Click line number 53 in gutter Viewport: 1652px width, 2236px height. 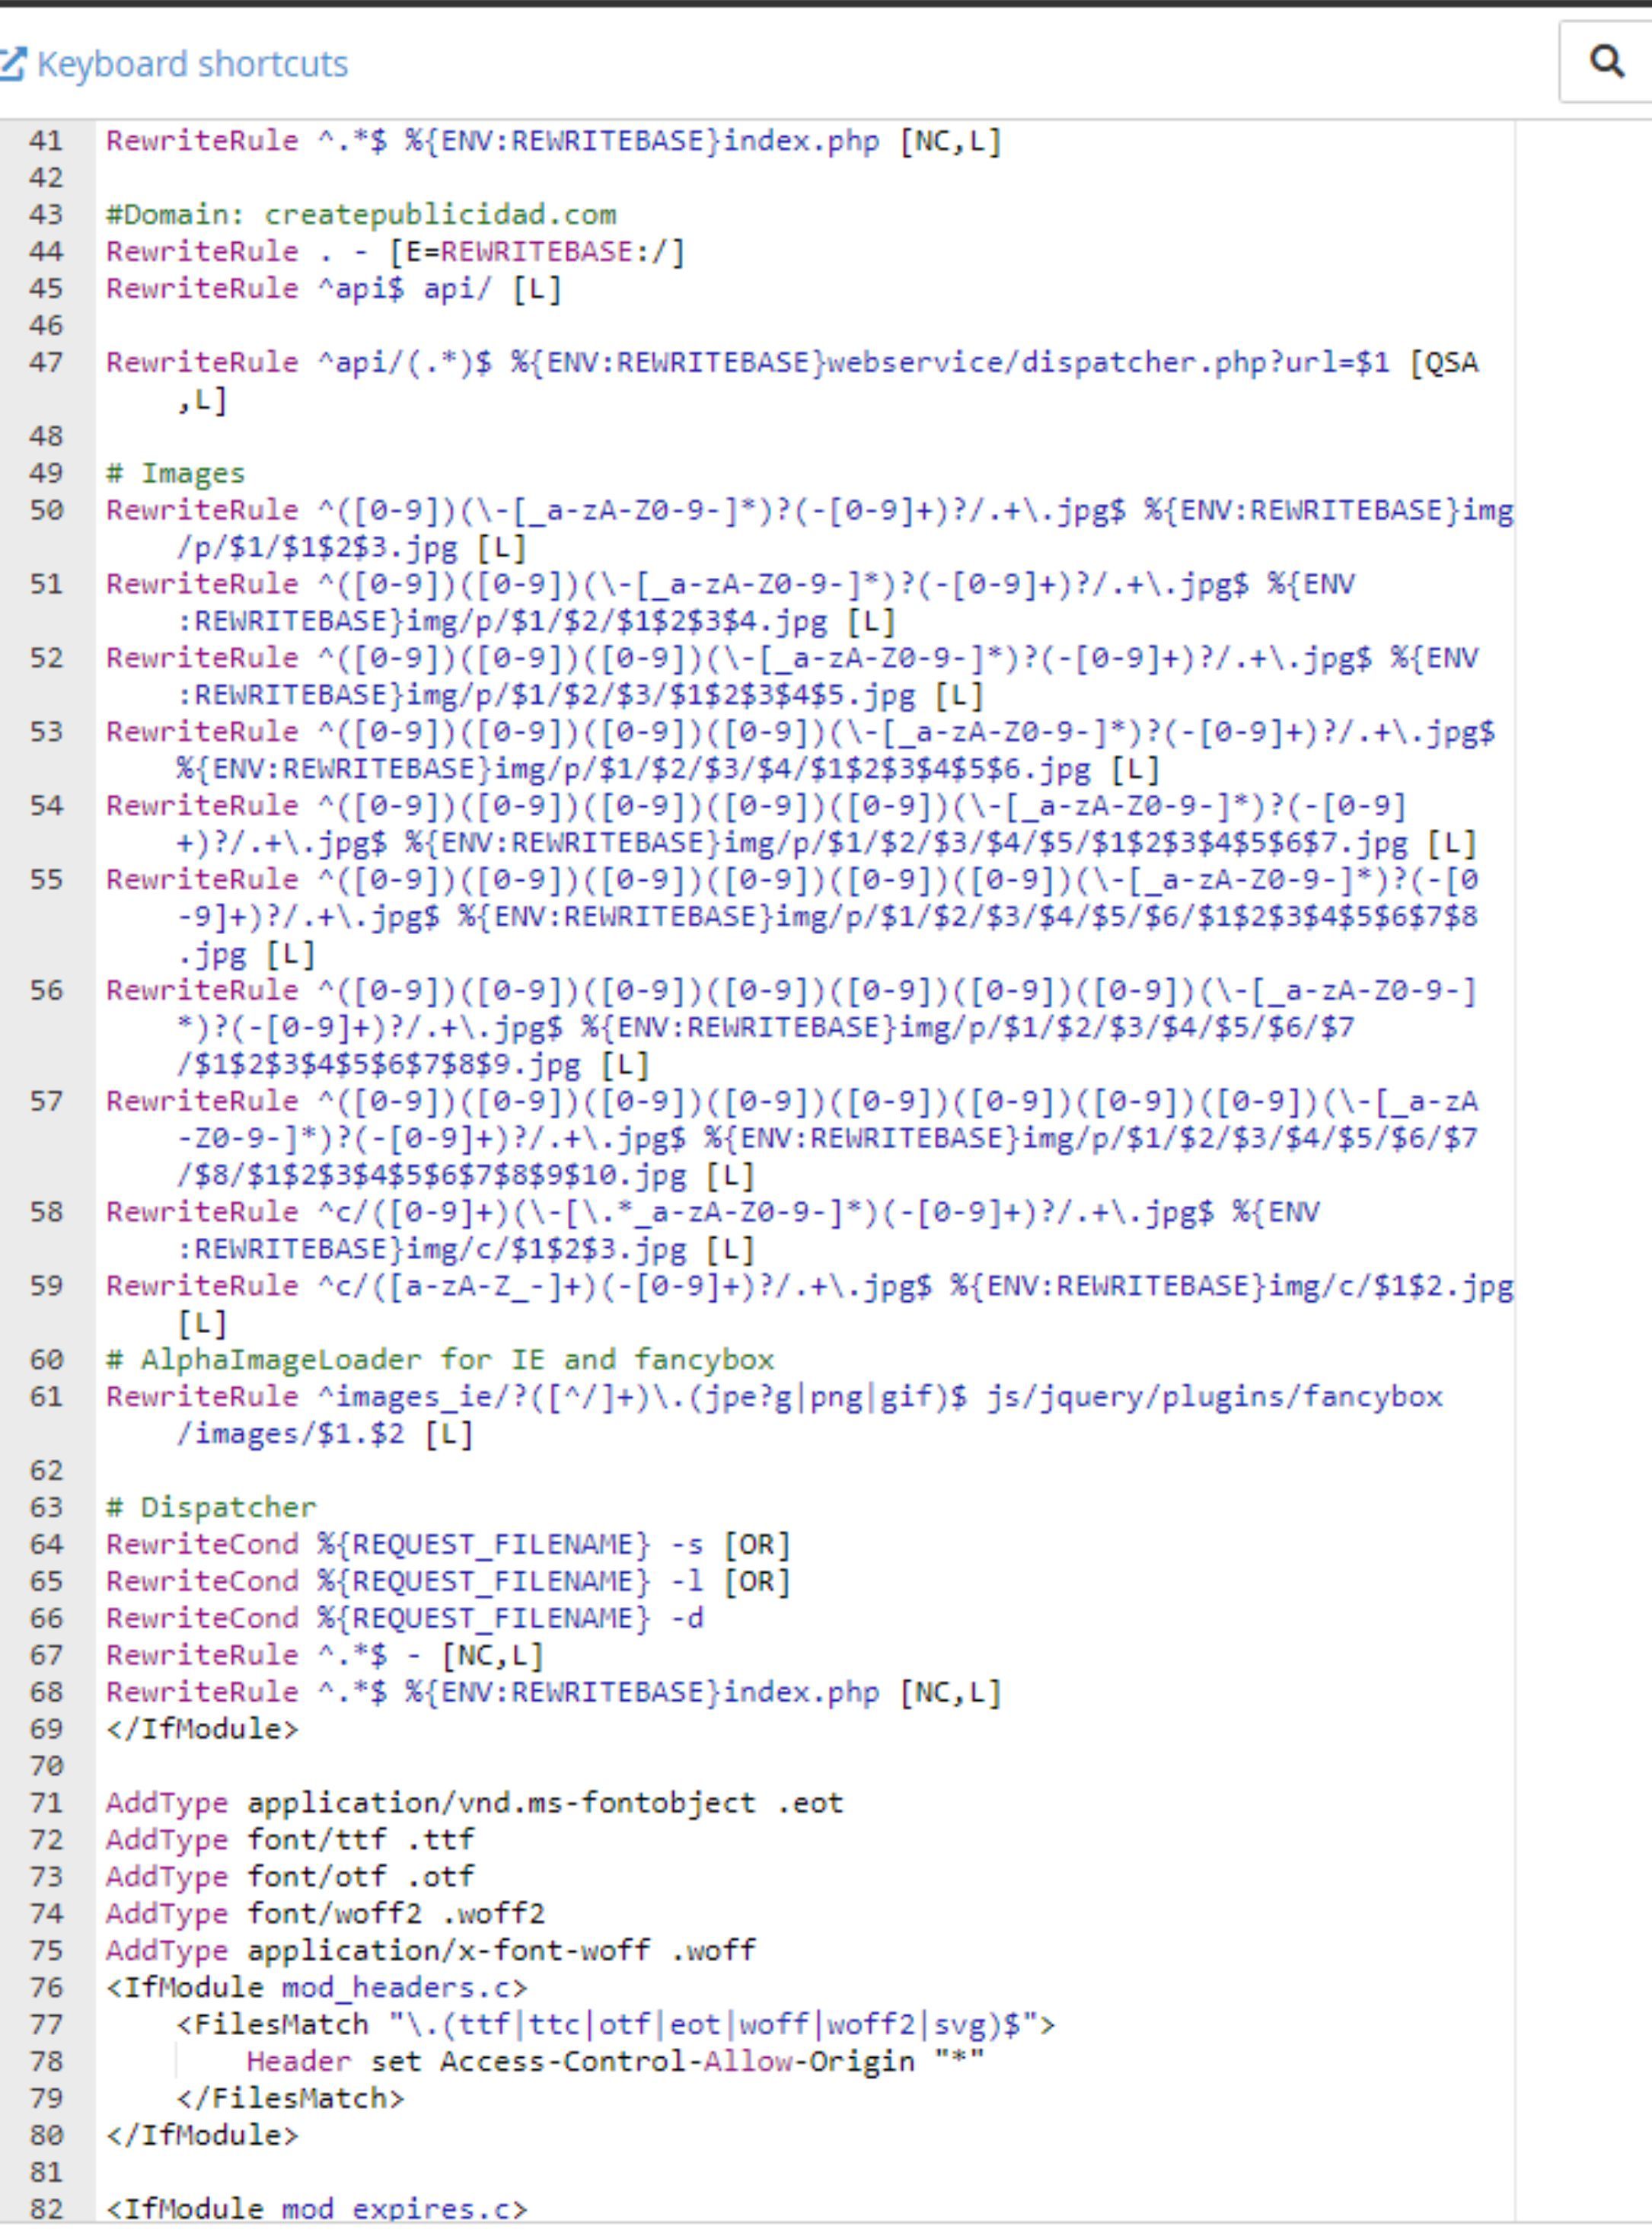point(46,733)
